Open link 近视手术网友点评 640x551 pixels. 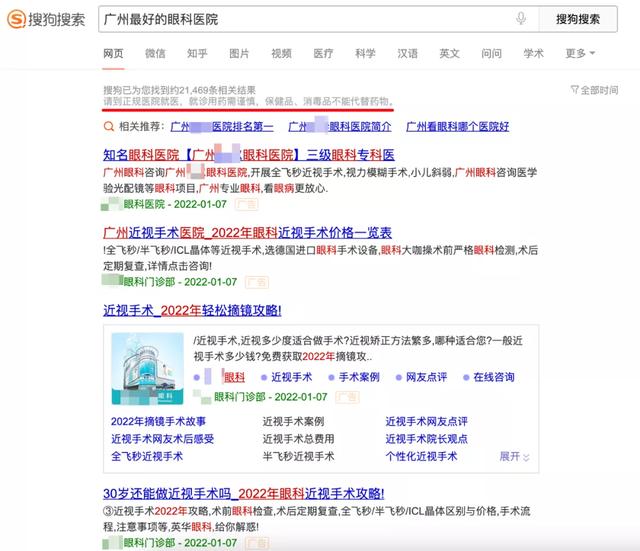(x=427, y=421)
